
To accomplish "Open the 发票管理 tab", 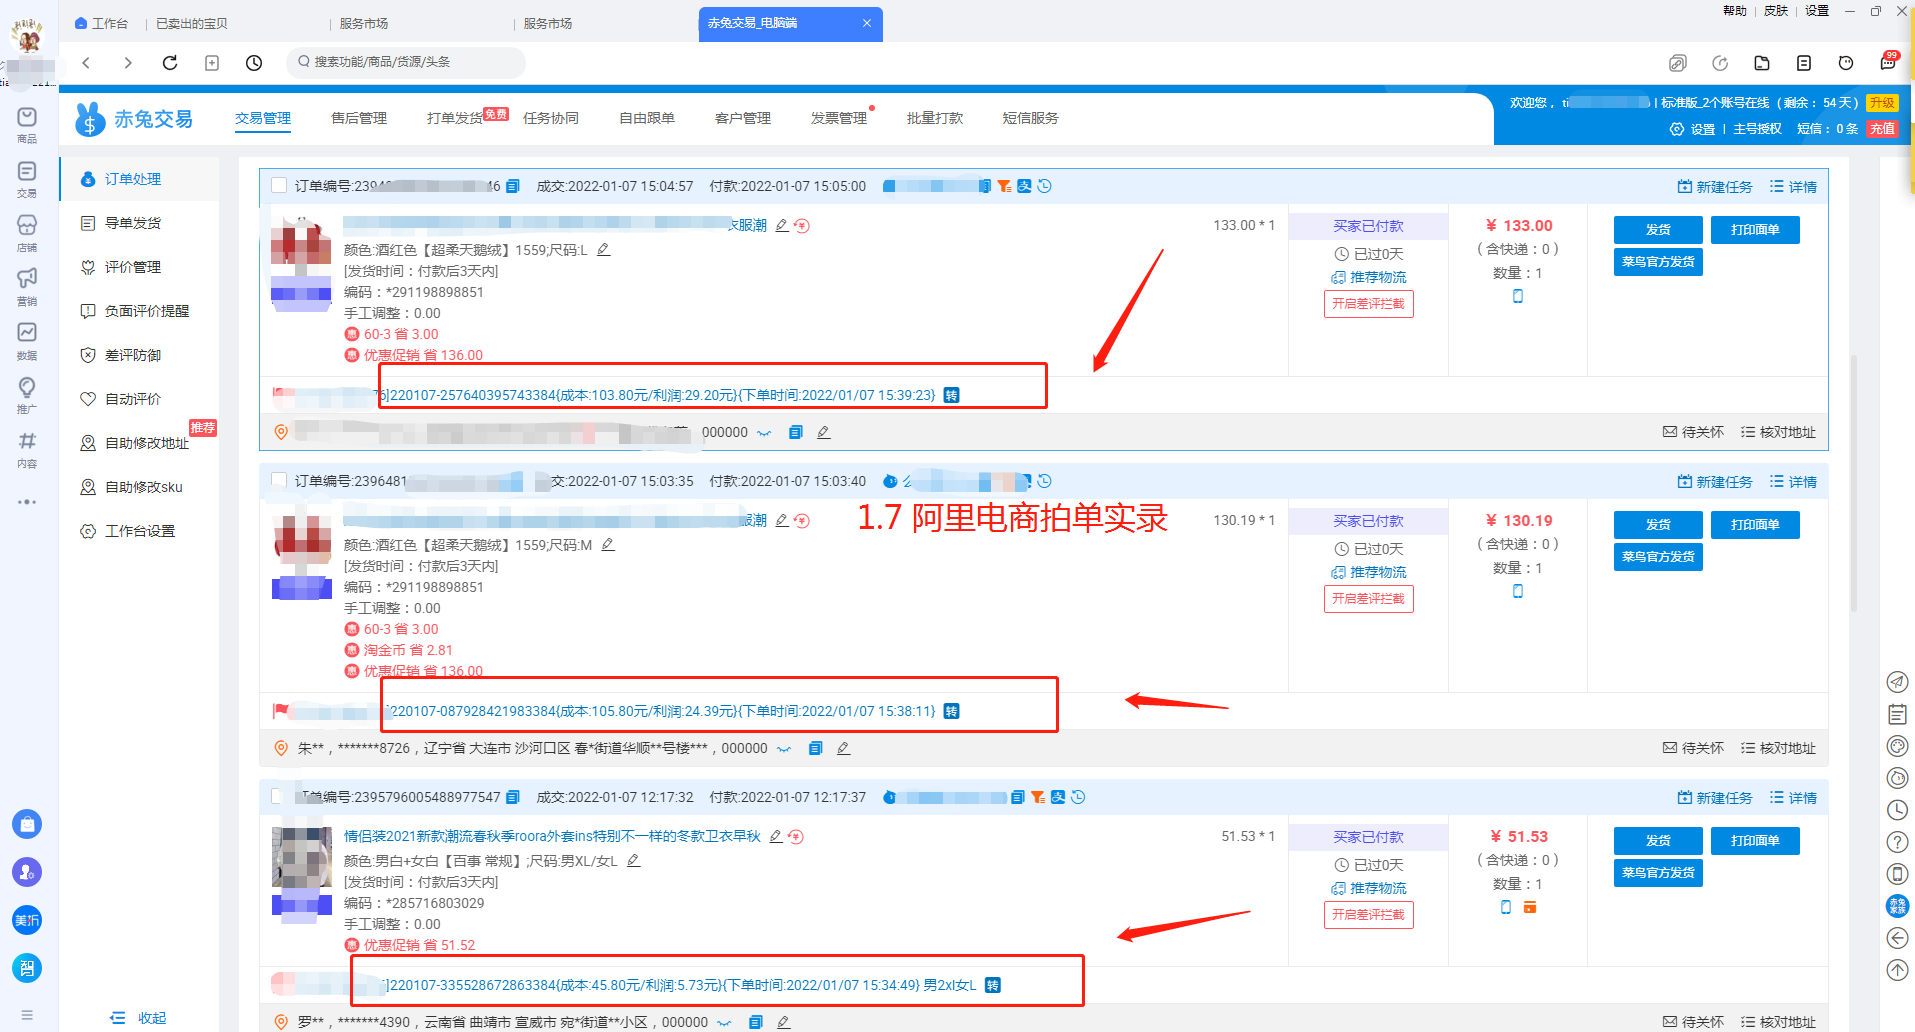I will [x=839, y=118].
